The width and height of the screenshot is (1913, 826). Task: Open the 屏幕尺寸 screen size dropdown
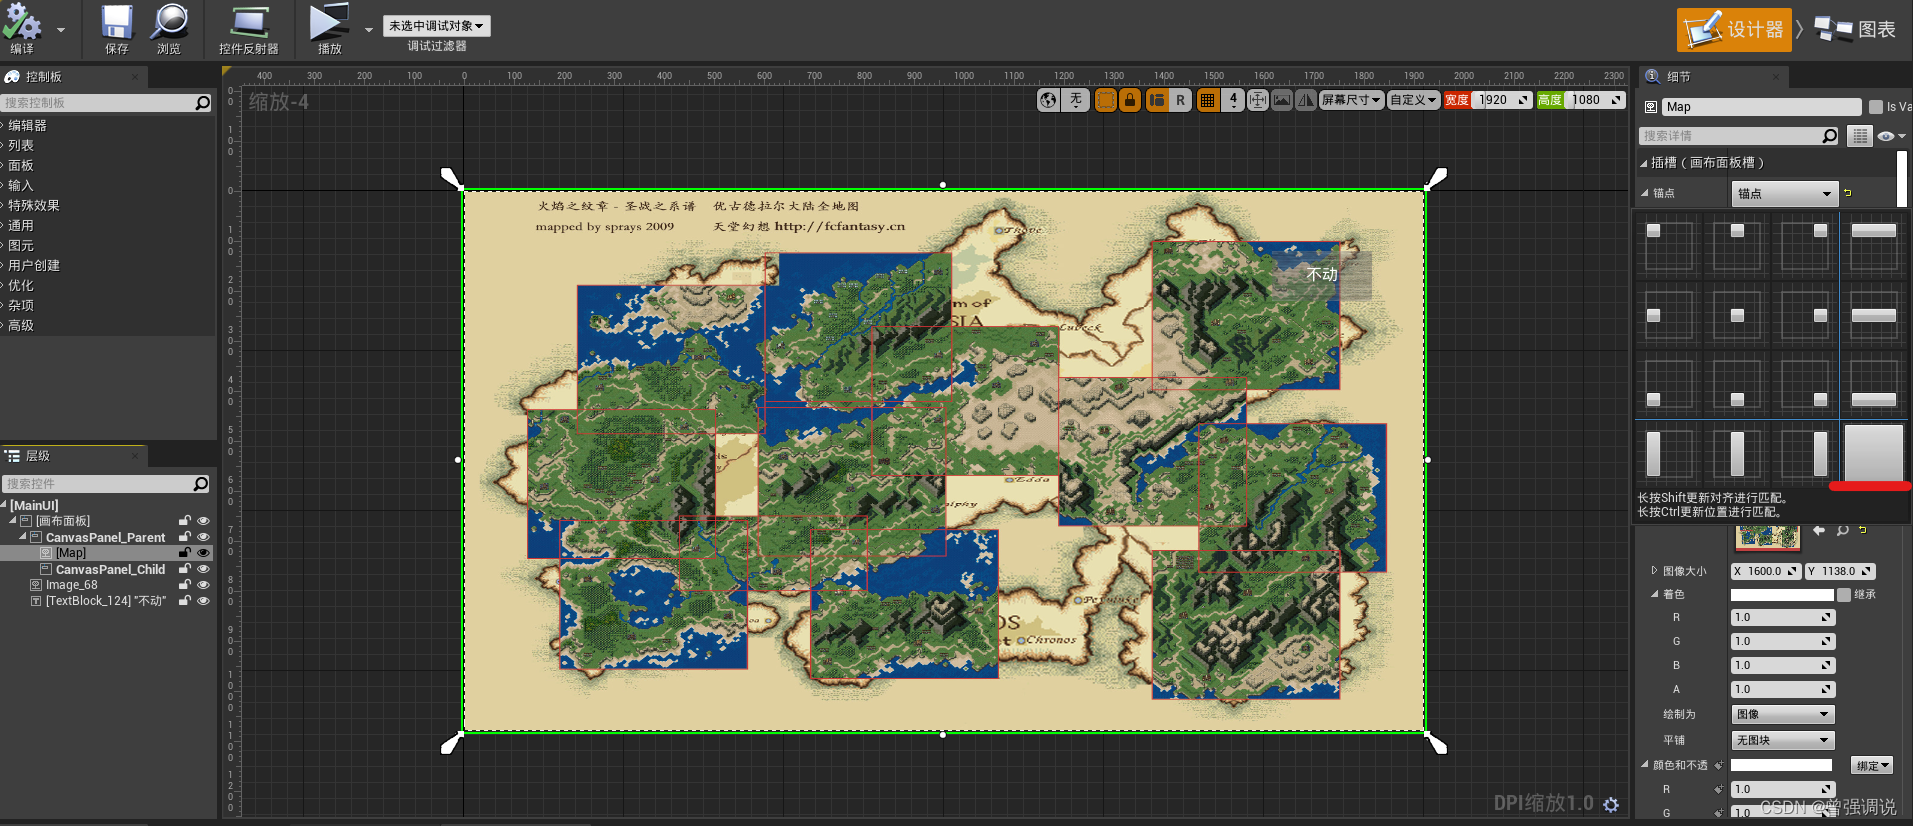(1351, 100)
